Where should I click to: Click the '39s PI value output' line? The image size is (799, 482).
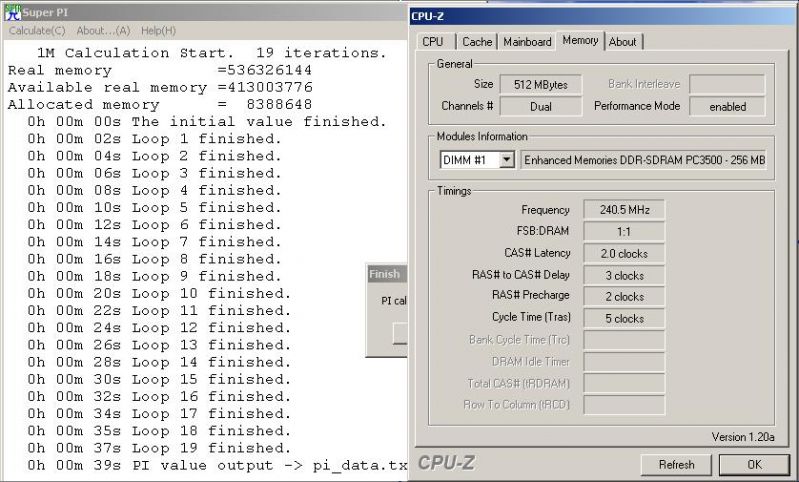point(217,466)
